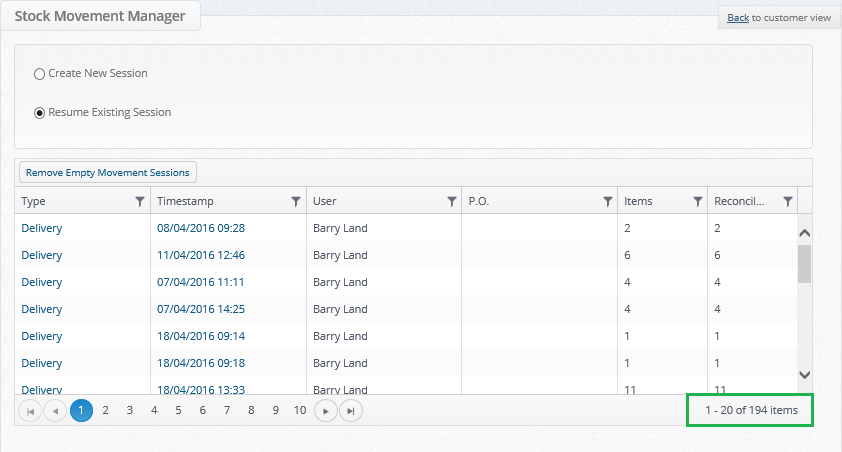Image resolution: width=842 pixels, height=452 pixels.
Task: Select Resume Existing Session option
Action: click(39, 113)
